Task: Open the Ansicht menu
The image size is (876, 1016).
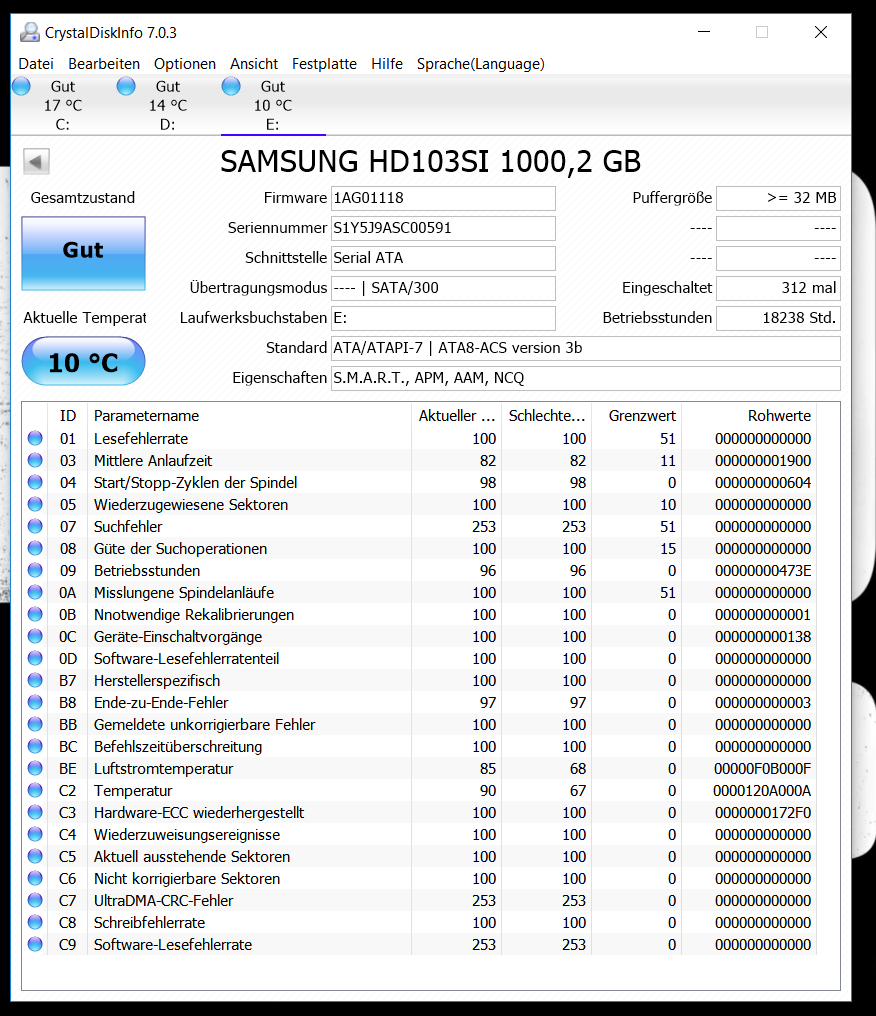Action: [254, 64]
